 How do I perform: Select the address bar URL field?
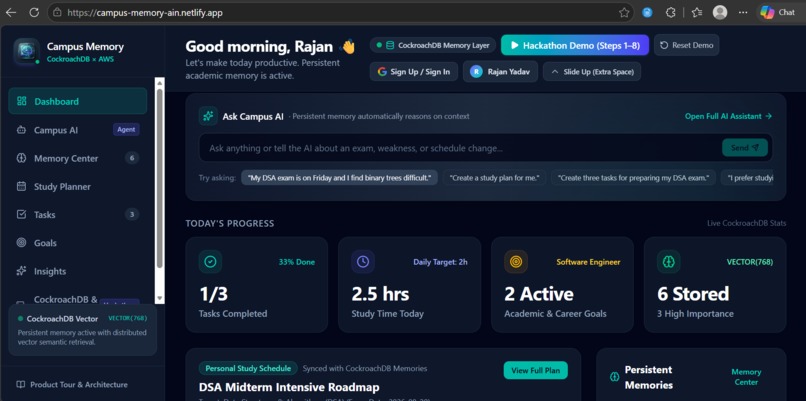(342, 12)
